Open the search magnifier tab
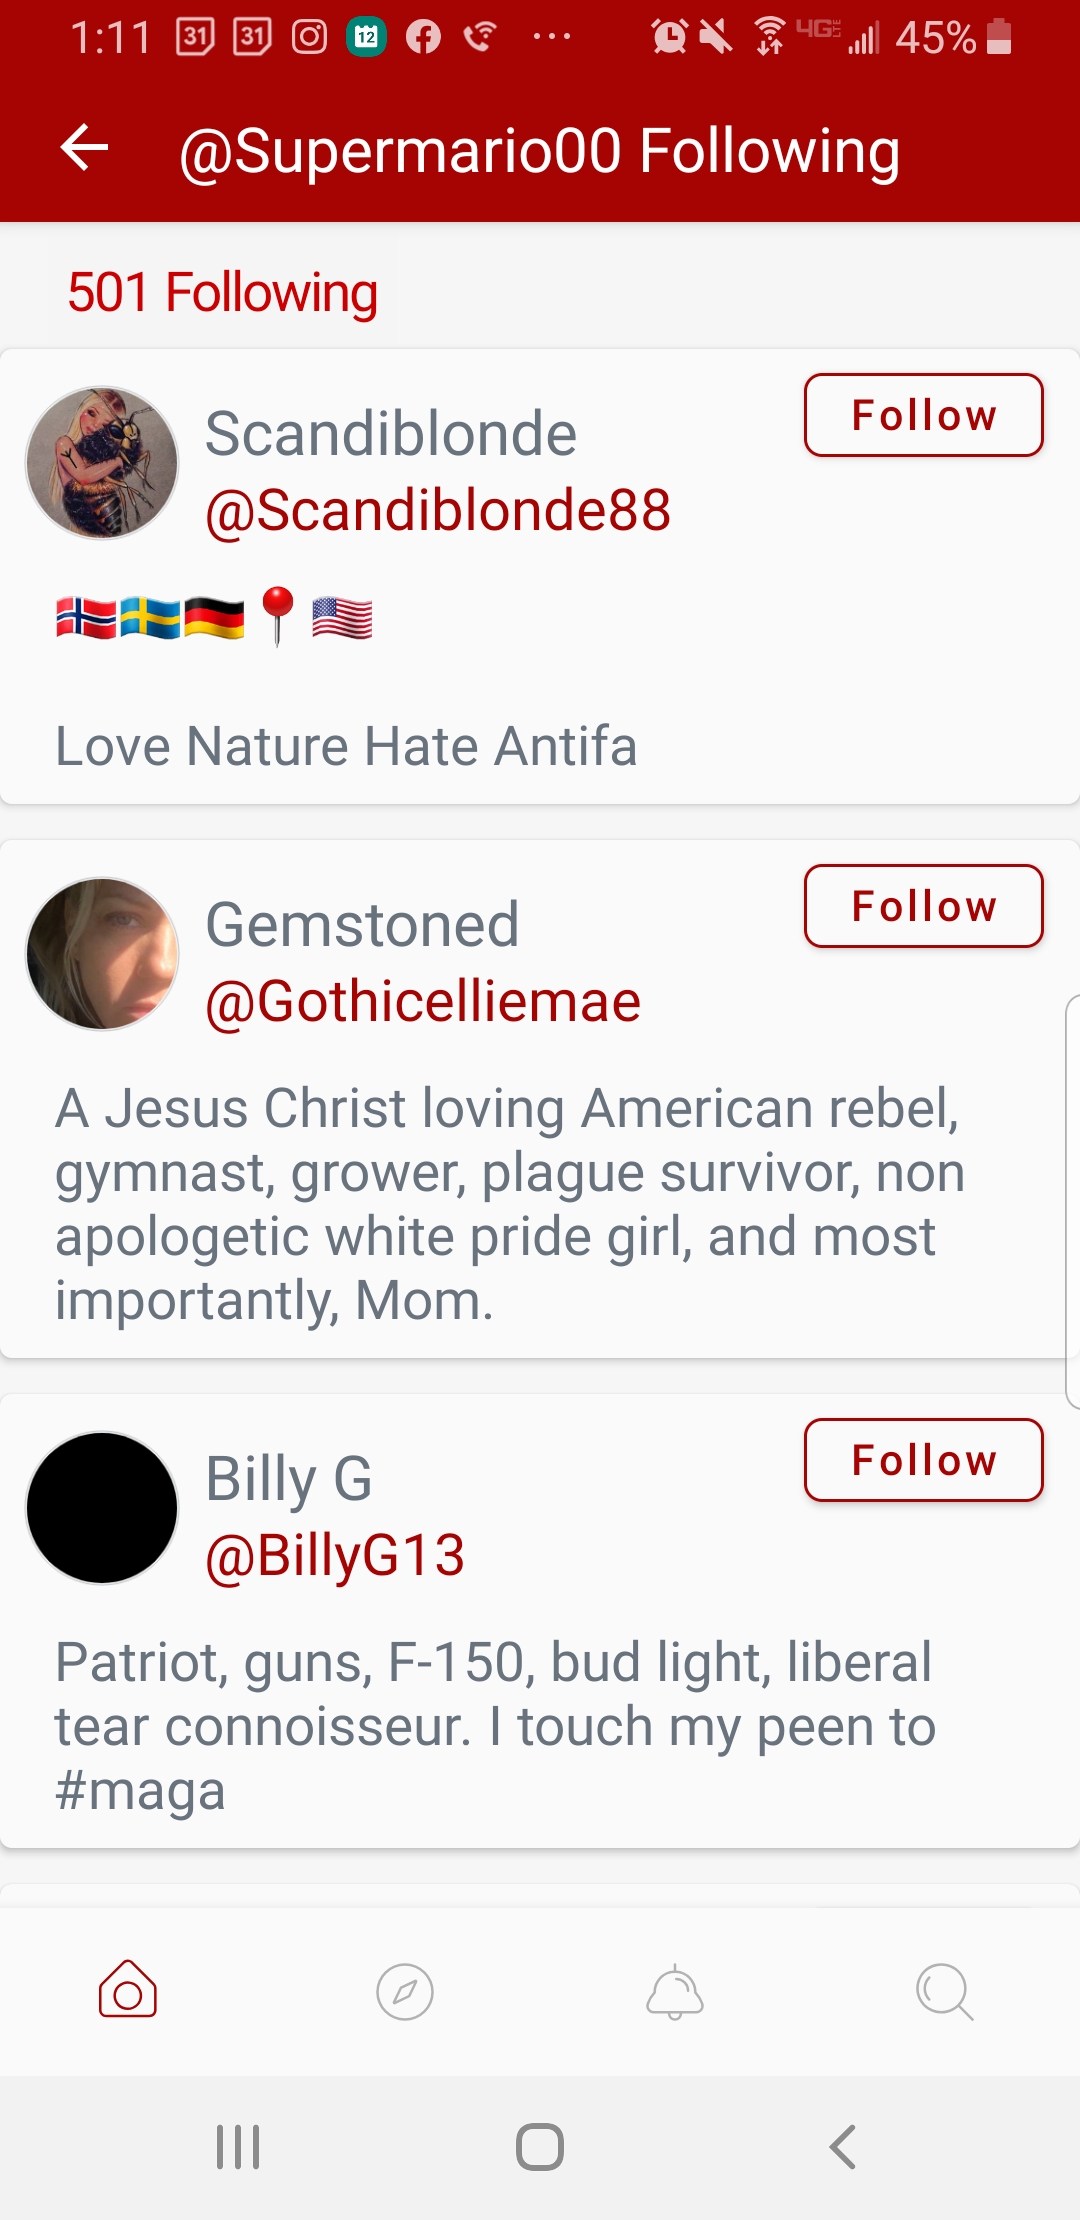Viewport: 1080px width, 2220px height. click(x=944, y=1992)
